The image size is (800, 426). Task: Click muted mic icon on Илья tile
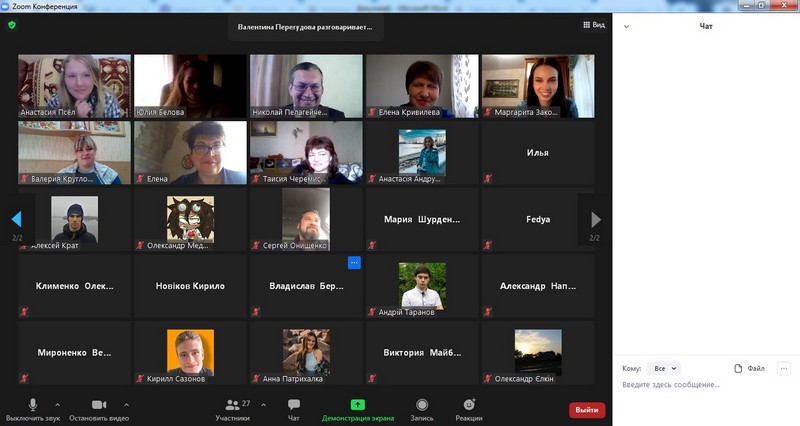click(487, 179)
